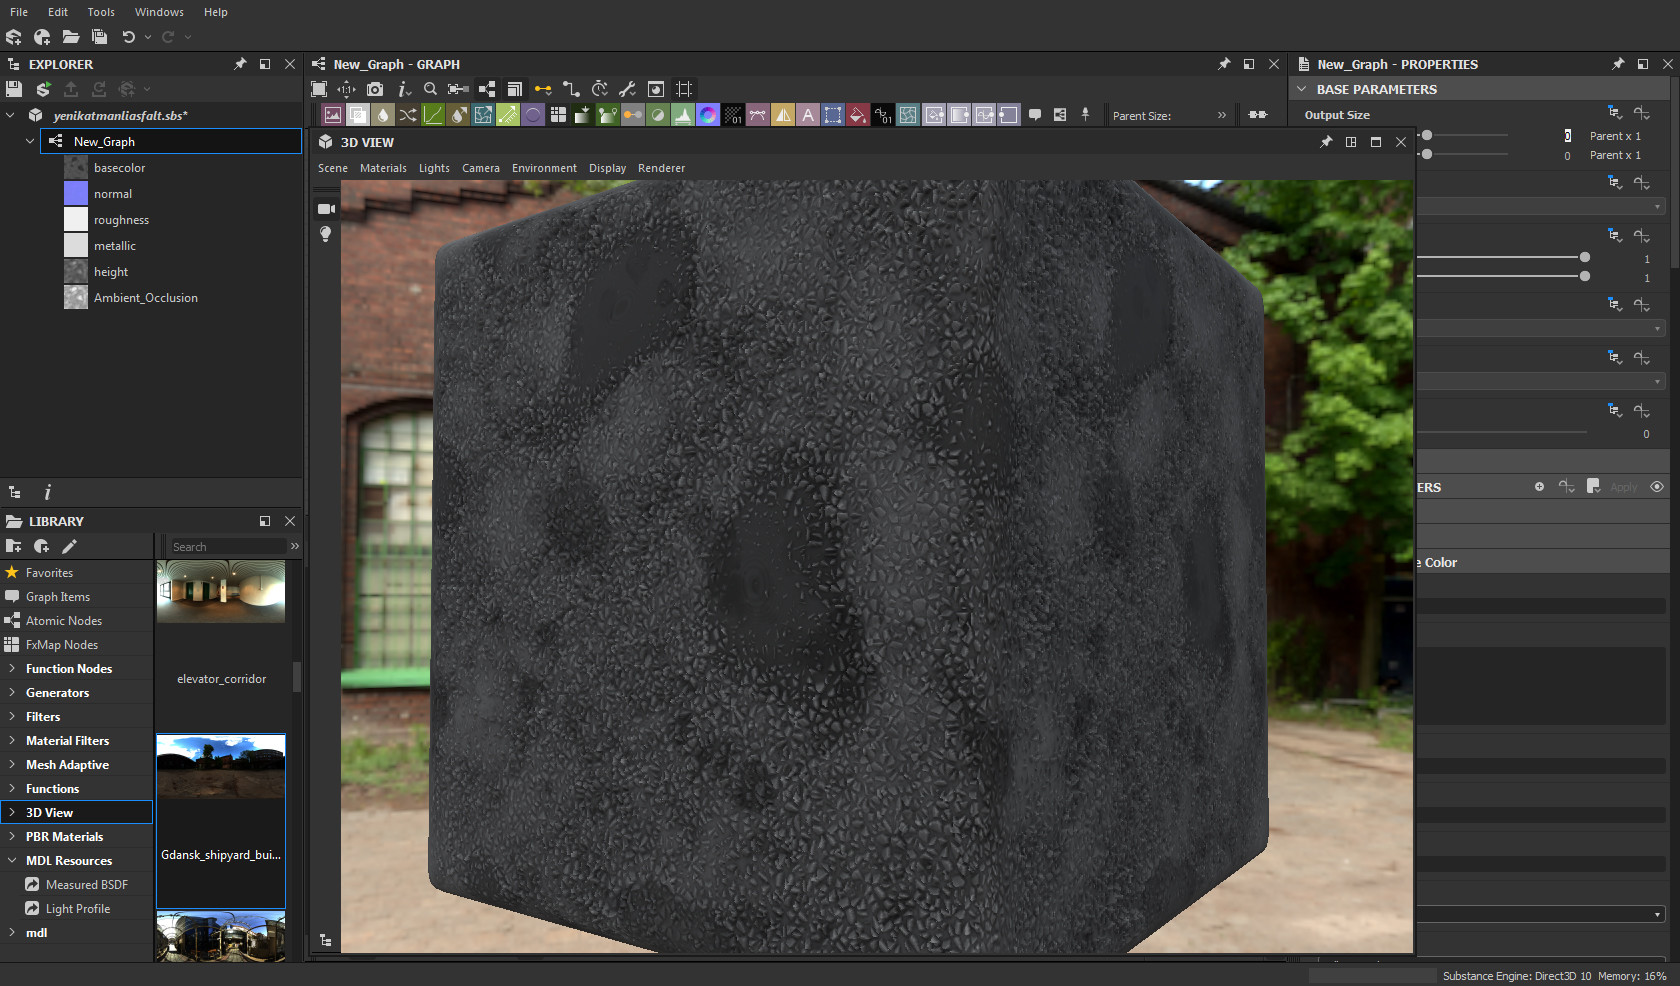Click the wrench tools icon in the graph toolbar

click(626, 90)
